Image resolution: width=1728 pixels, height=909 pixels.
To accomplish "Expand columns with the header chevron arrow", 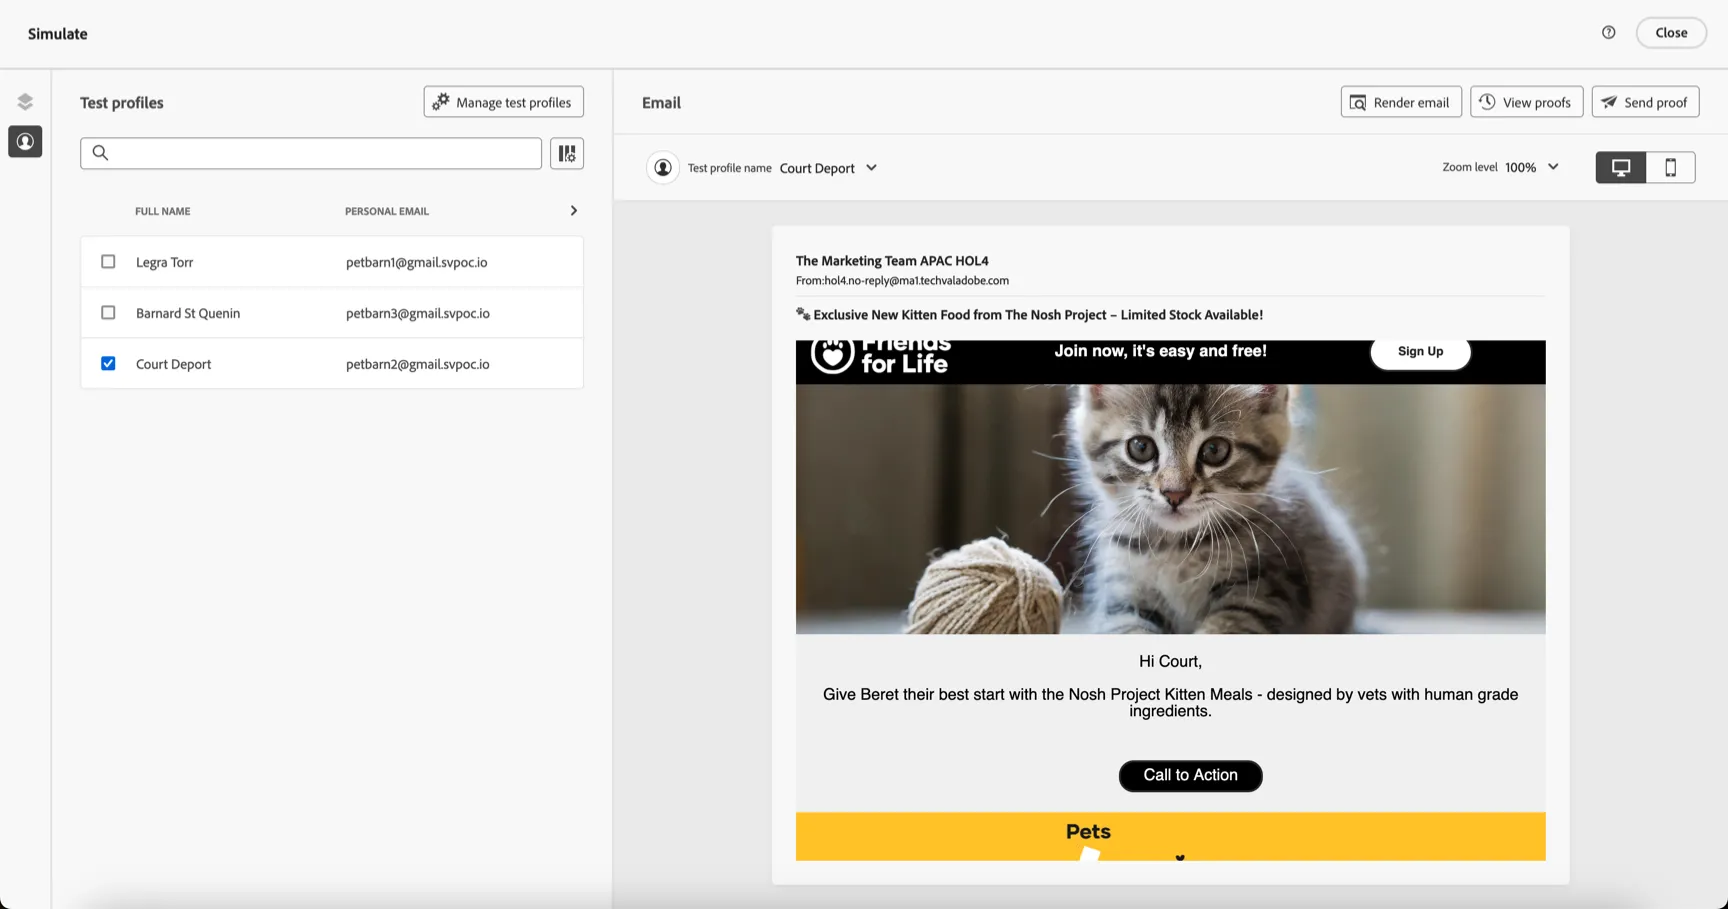I will point(573,211).
